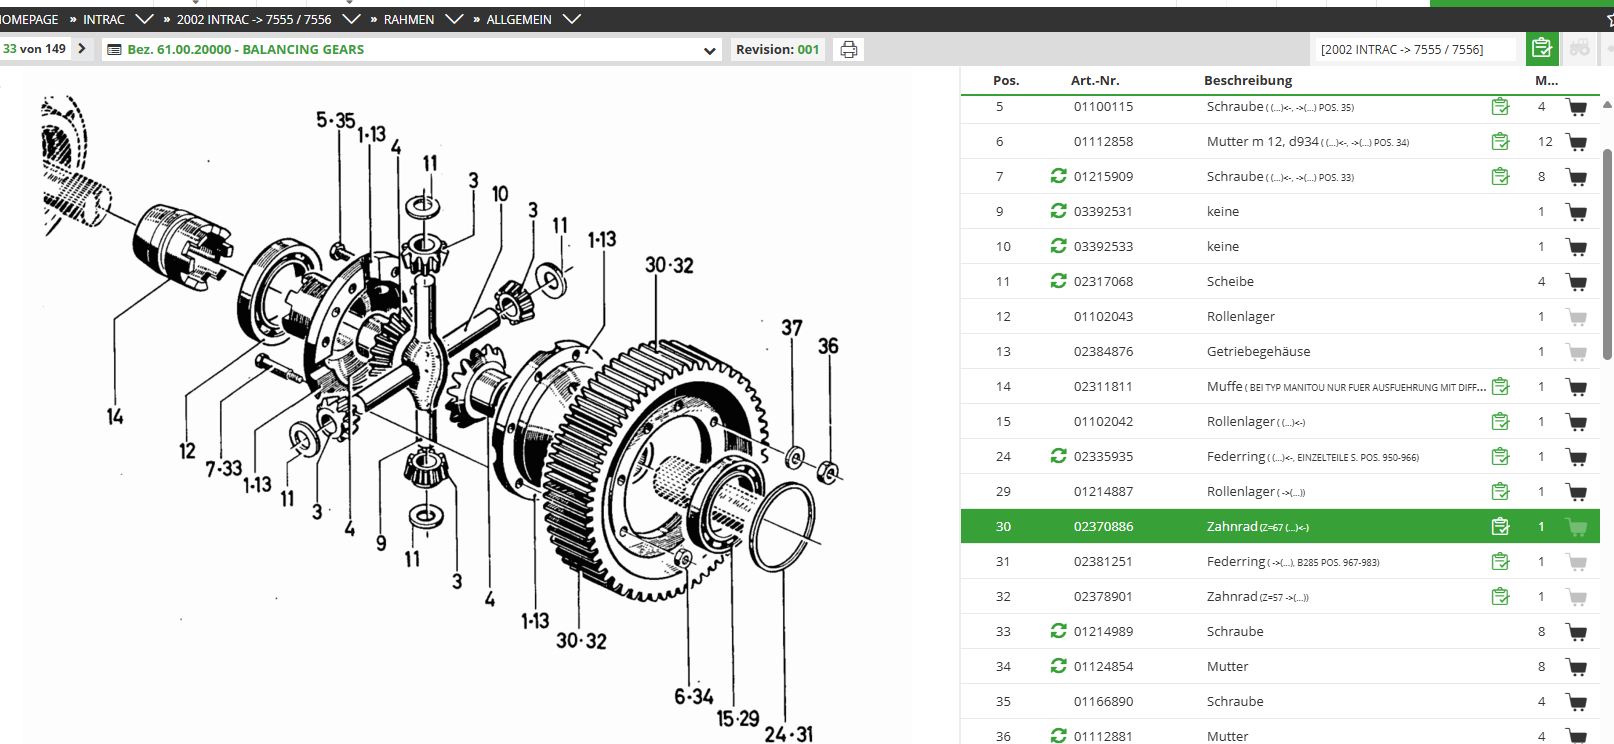Go to next drawing arrow after 33 von 149
Image resolution: width=1614 pixels, height=744 pixels.
point(82,48)
